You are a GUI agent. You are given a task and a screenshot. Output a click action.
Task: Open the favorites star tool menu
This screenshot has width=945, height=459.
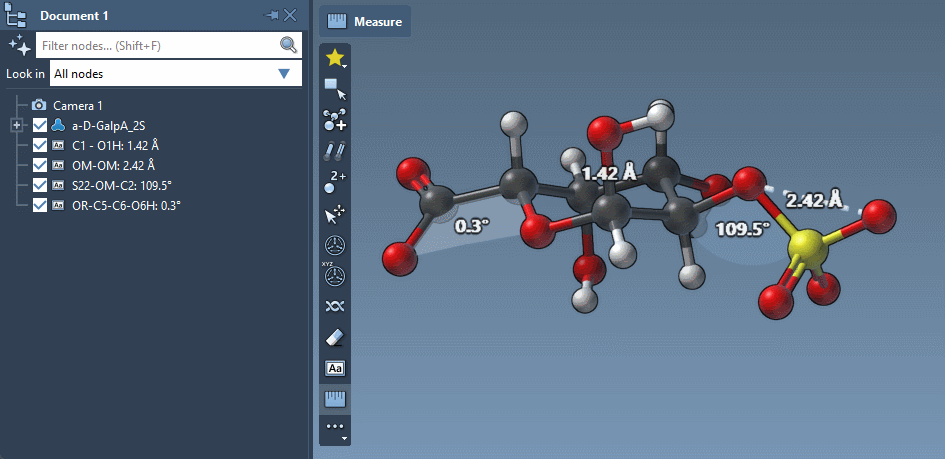point(335,59)
